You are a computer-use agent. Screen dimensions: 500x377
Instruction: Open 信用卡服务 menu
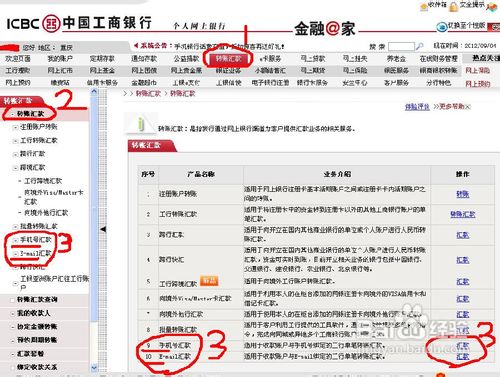[x=102, y=83]
